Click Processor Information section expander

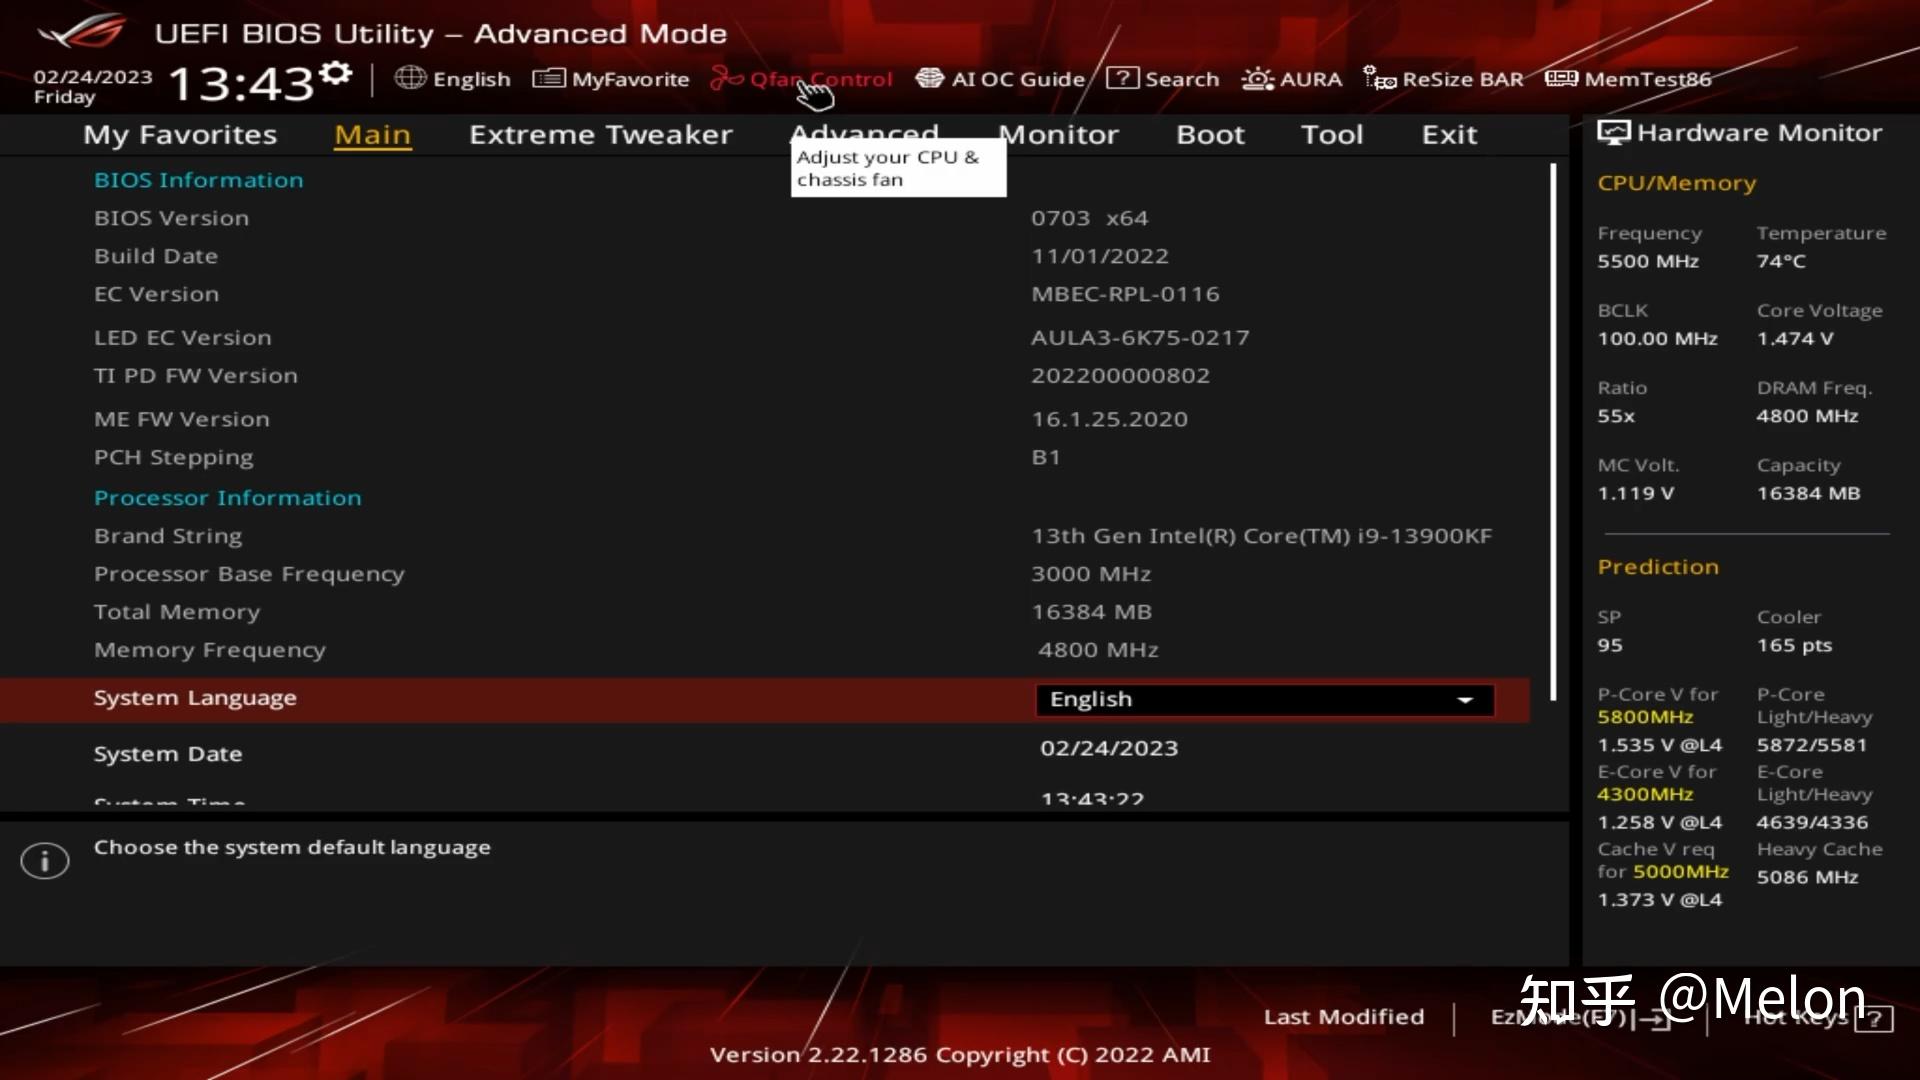click(x=227, y=497)
